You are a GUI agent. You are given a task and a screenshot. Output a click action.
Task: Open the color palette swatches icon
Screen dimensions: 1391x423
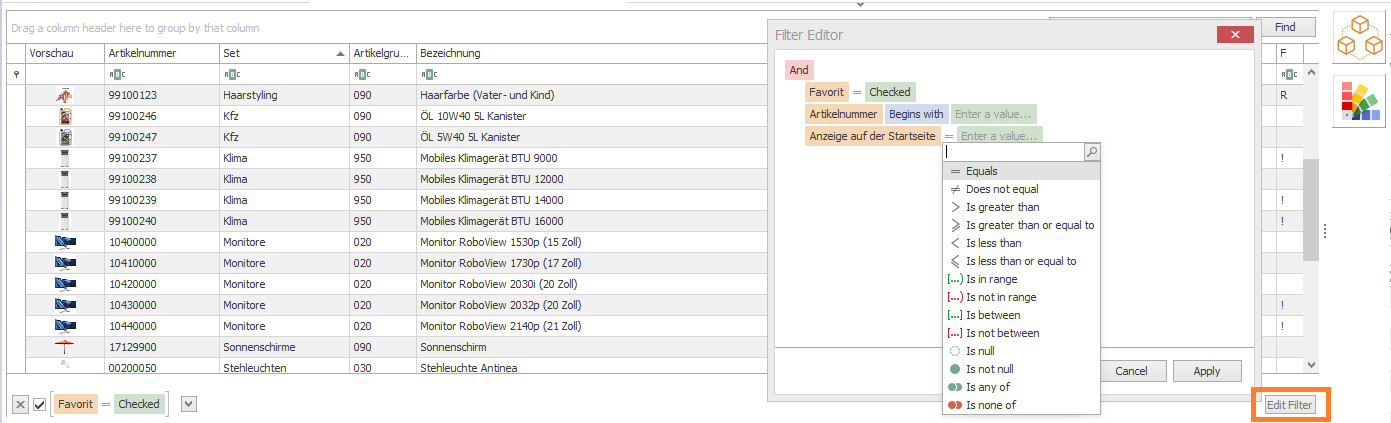(1359, 100)
